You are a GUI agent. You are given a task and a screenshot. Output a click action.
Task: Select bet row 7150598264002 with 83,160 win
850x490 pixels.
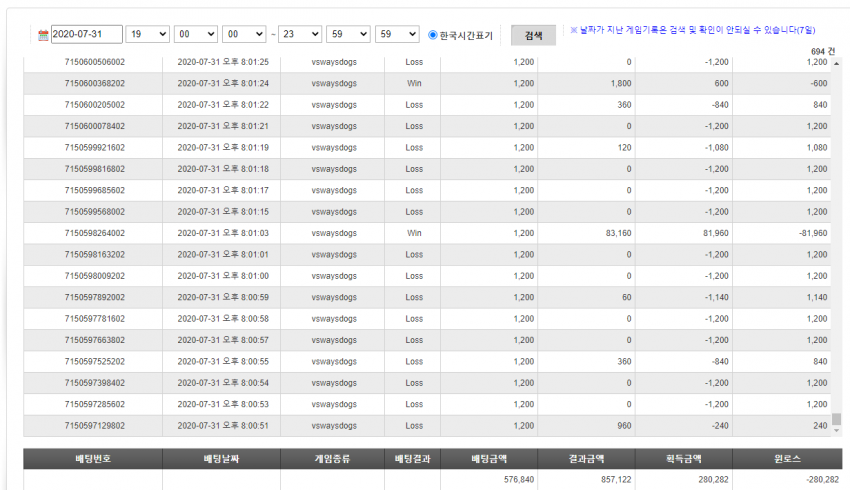click(427, 233)
